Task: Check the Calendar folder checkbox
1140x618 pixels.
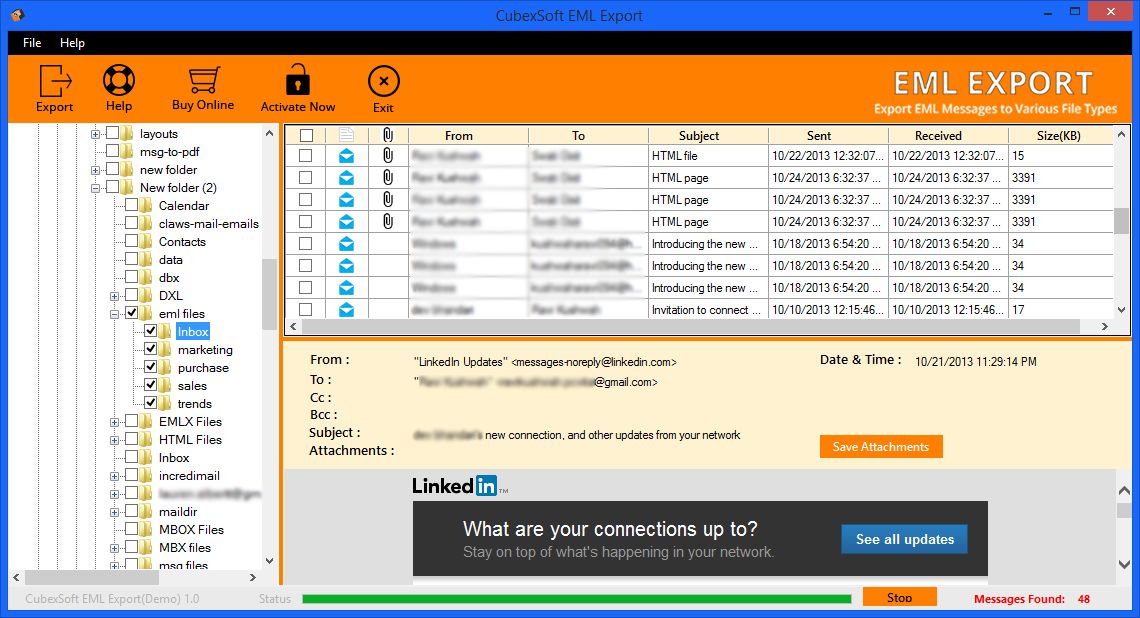Action: [132, 205]
